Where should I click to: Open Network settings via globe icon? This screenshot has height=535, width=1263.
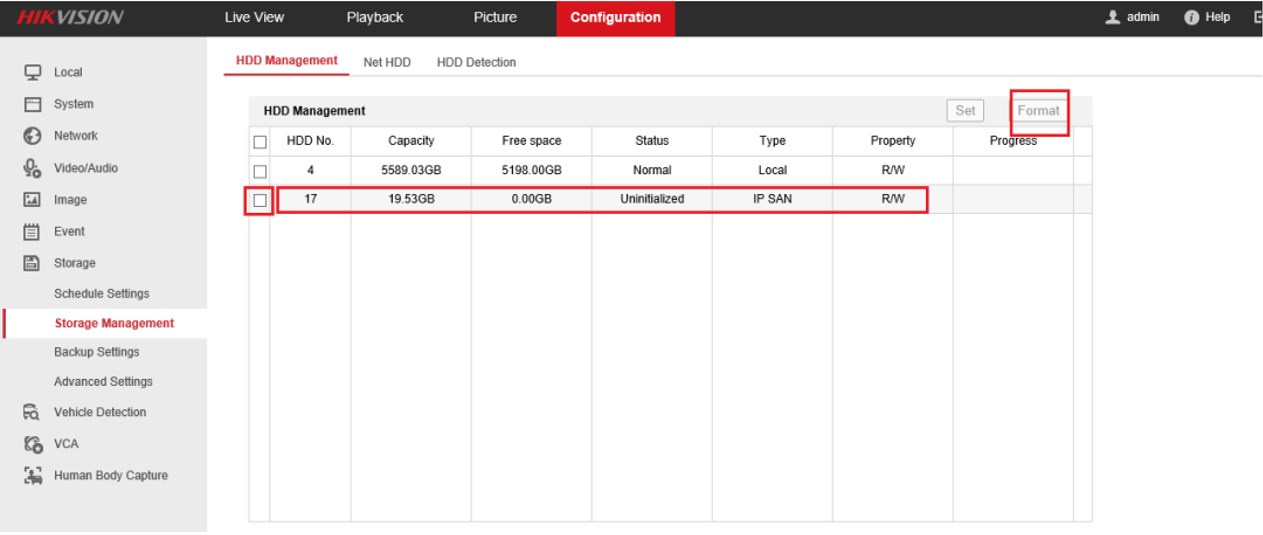pos(33,136)
